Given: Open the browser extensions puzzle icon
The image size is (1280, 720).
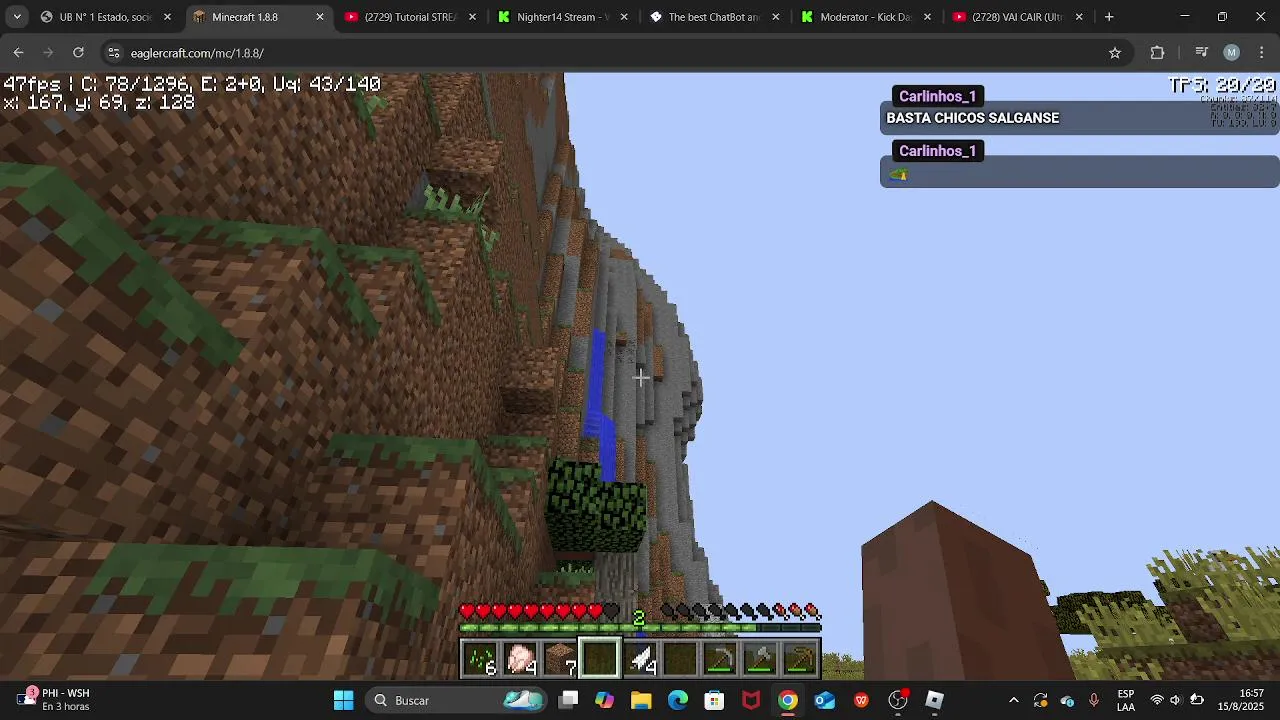Looking at the screenshot, I should 1157,53.
